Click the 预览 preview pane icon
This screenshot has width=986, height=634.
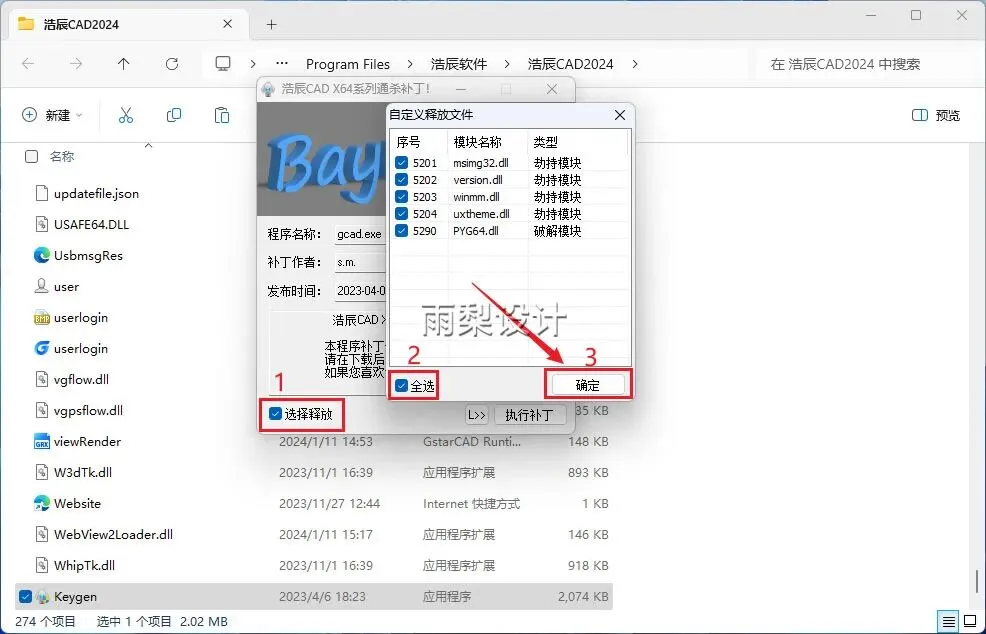coord(919,115)
